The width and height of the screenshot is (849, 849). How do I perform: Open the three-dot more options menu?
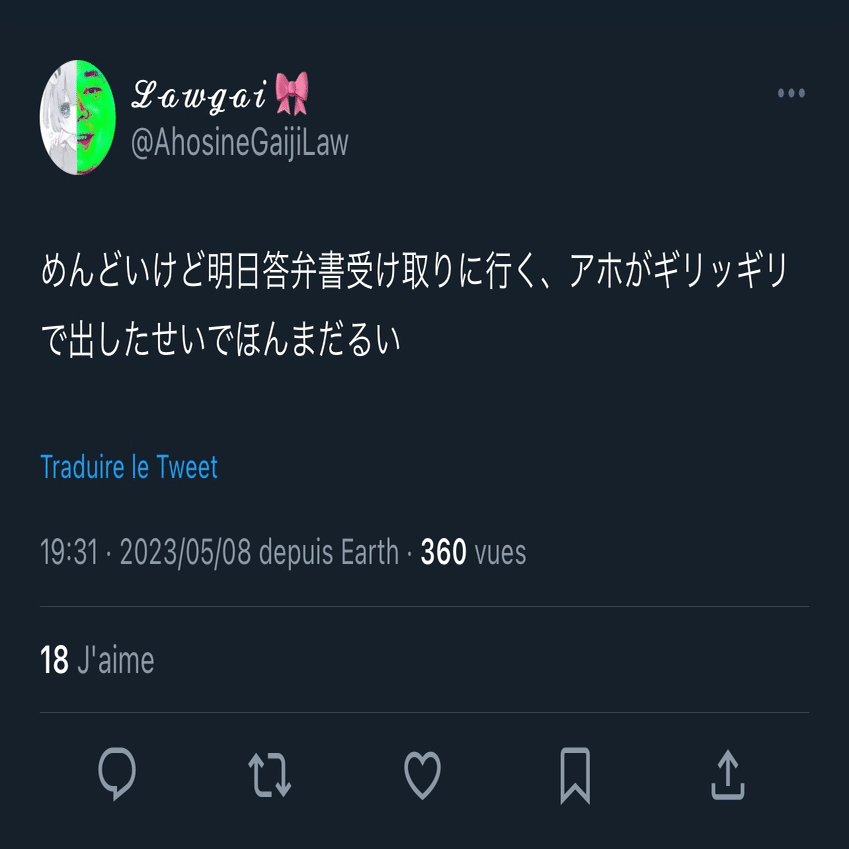[791, 93]
